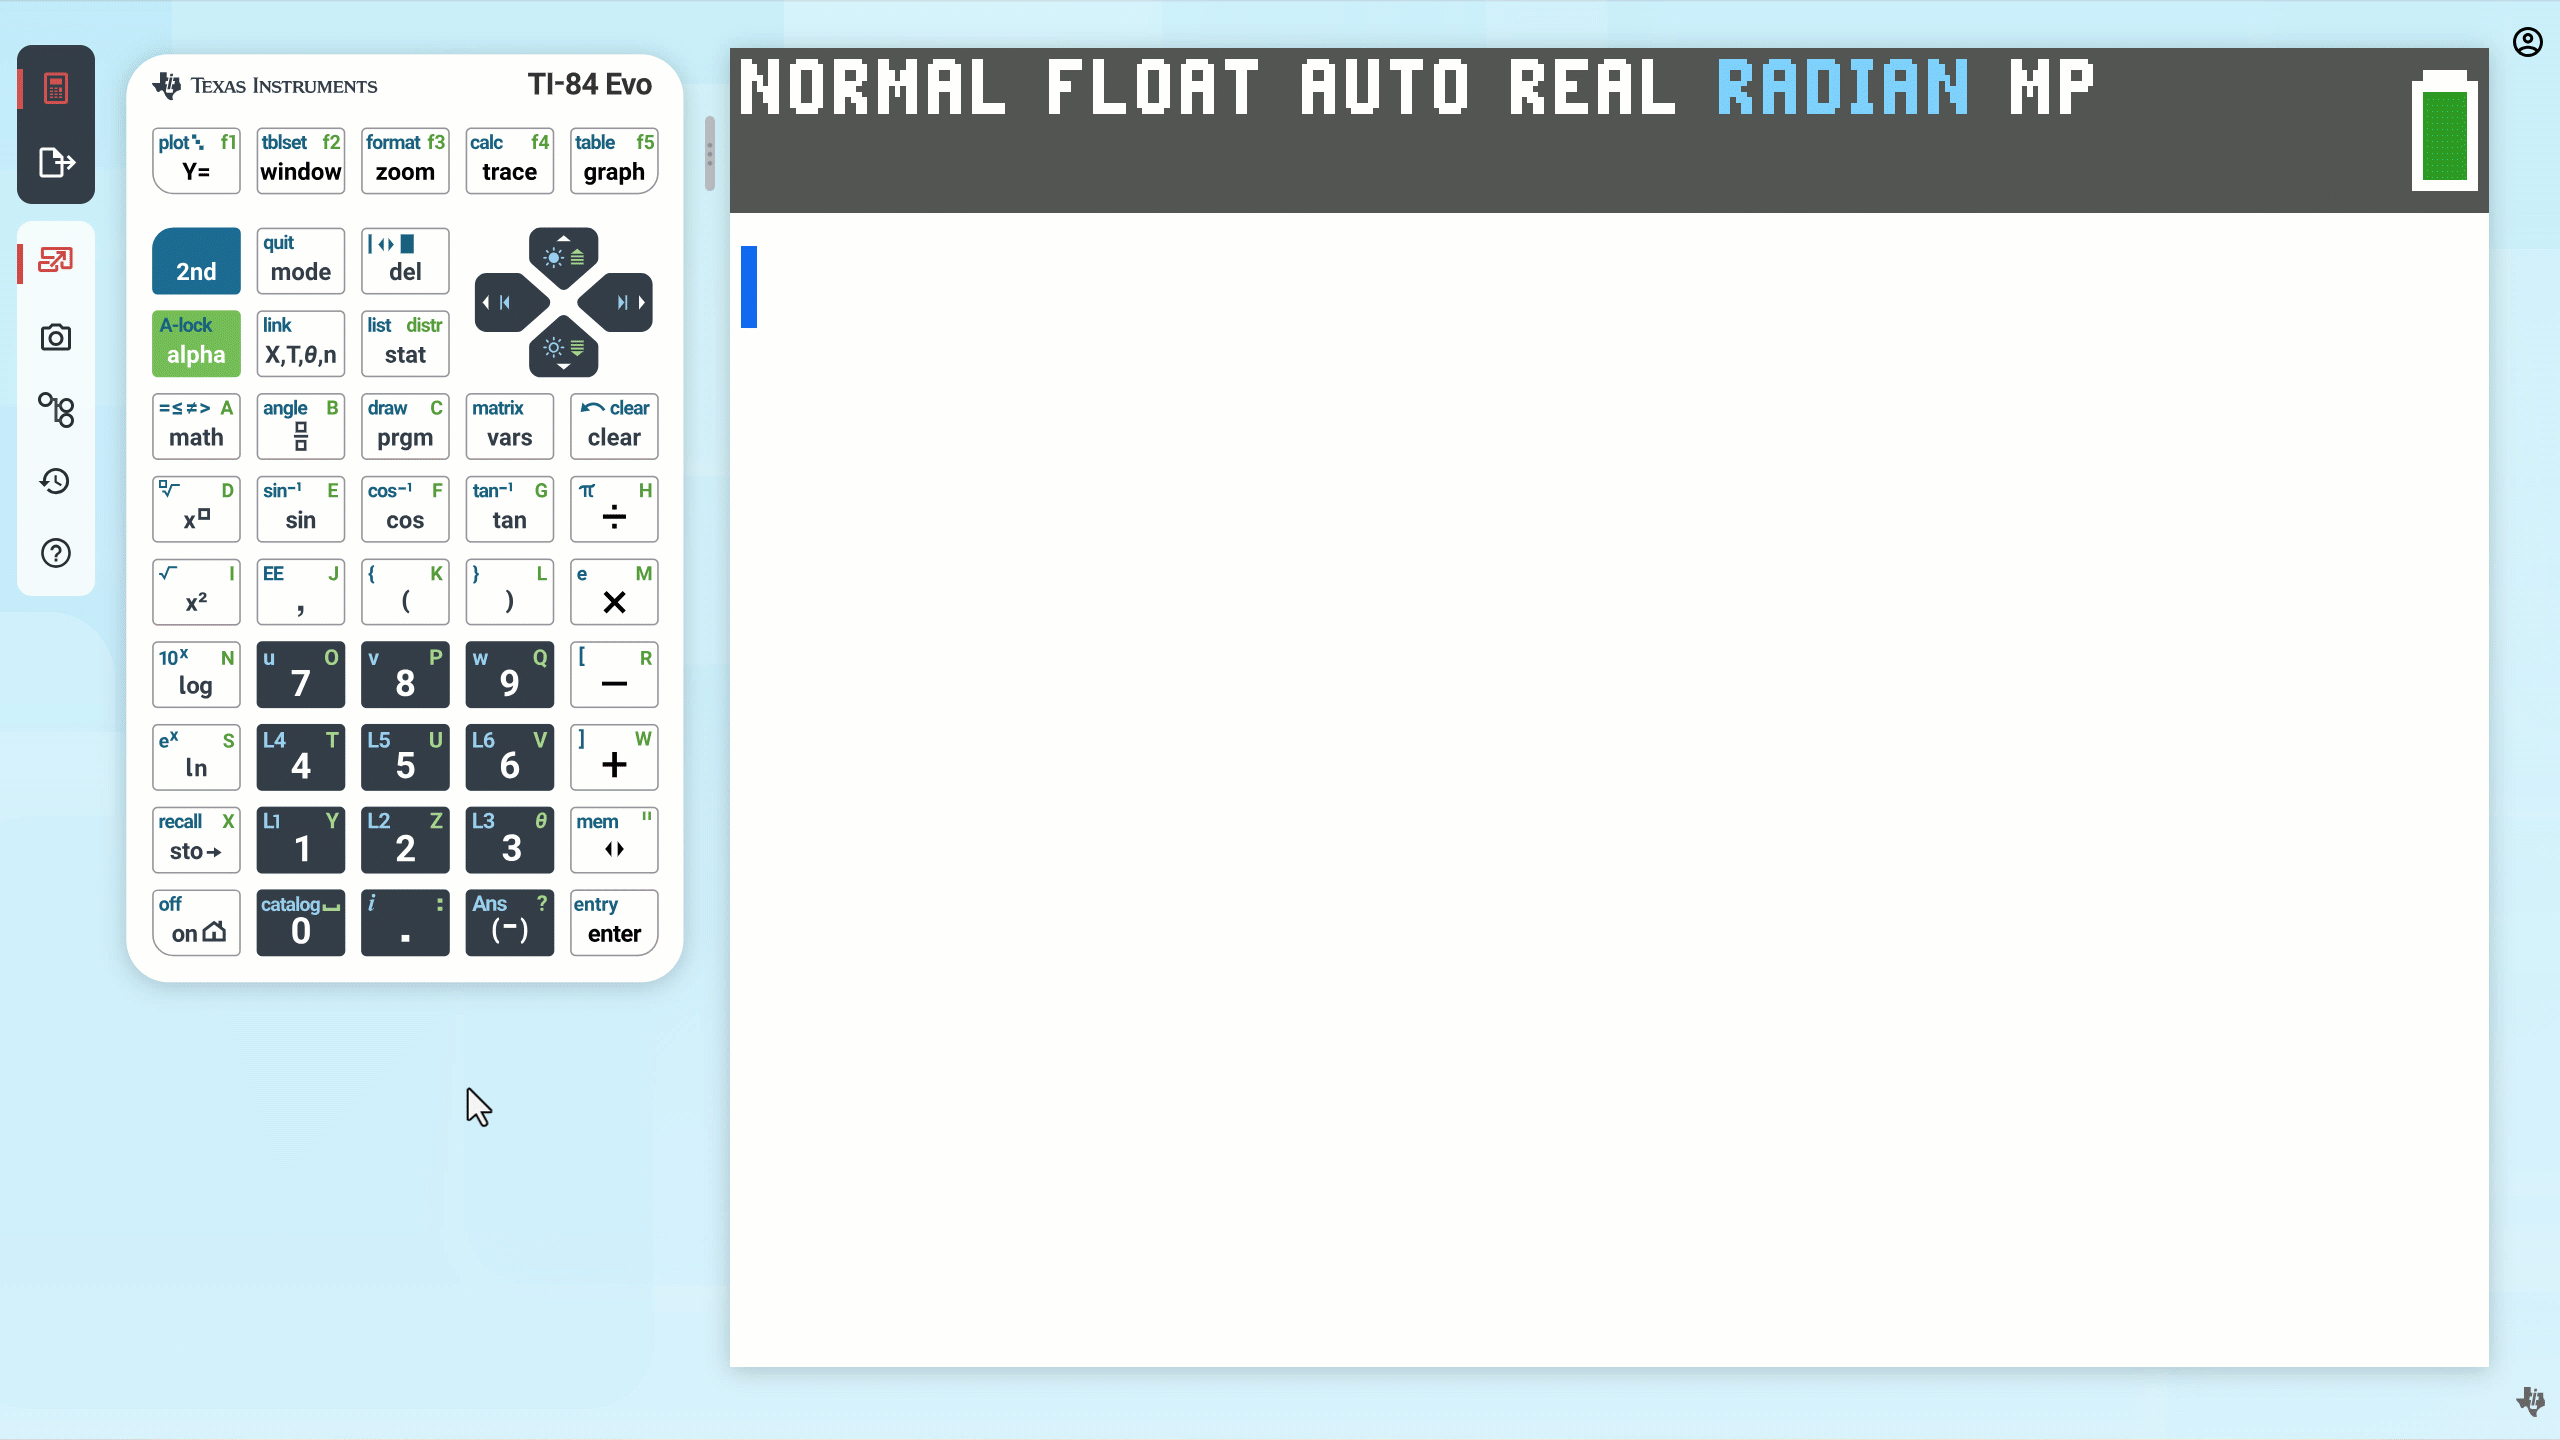Screen dimensions: 2560x1440
Task: Toggle the 2nd function key
Action: pyautogui.click(x=197, y=261)
